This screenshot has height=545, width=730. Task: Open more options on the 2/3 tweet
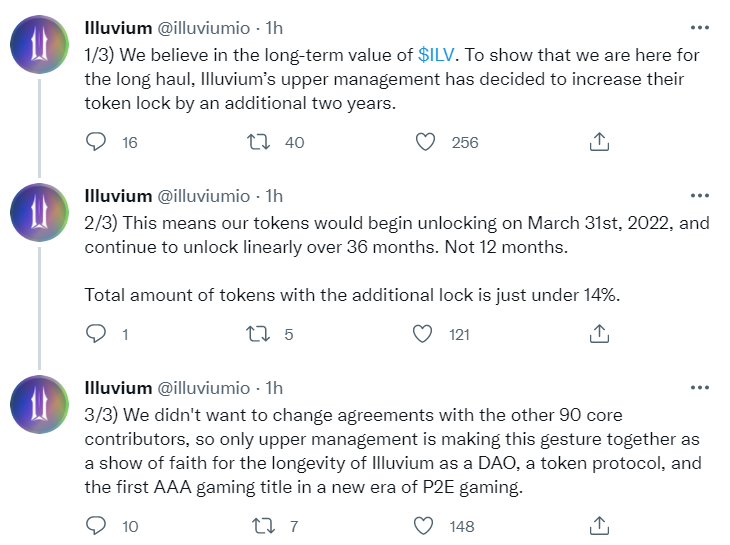702,193
